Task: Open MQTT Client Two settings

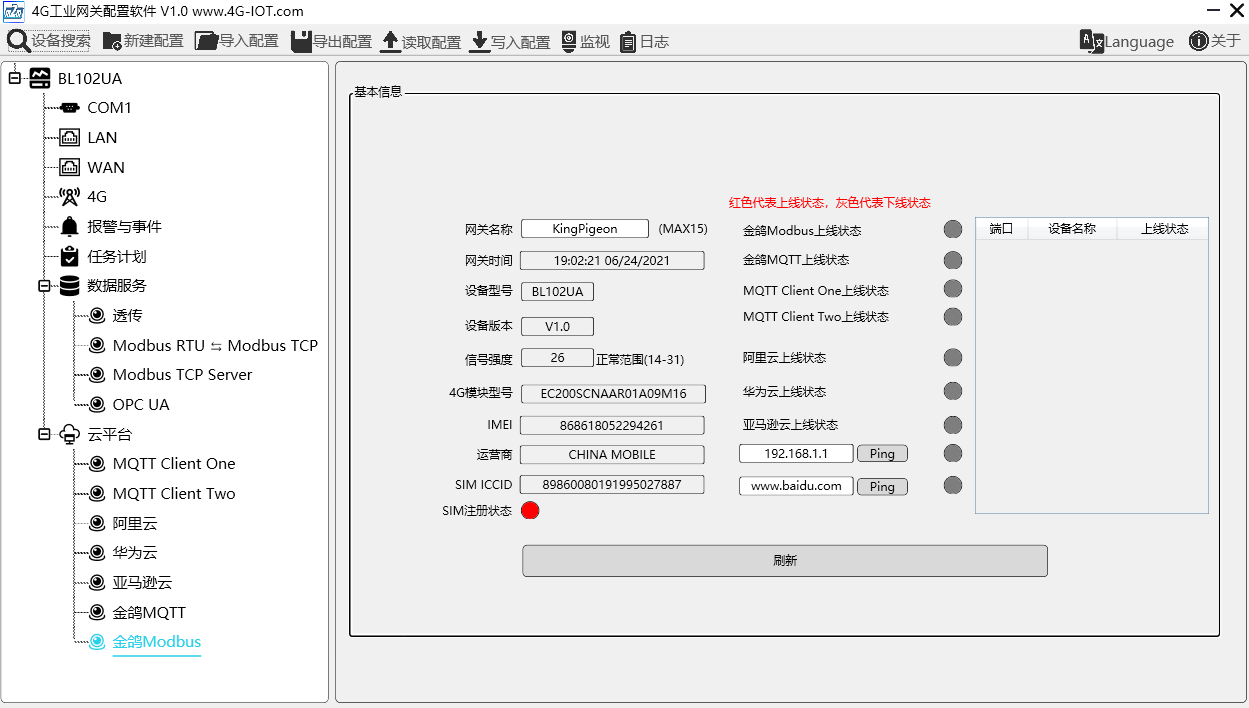Action: coord(174,493)
